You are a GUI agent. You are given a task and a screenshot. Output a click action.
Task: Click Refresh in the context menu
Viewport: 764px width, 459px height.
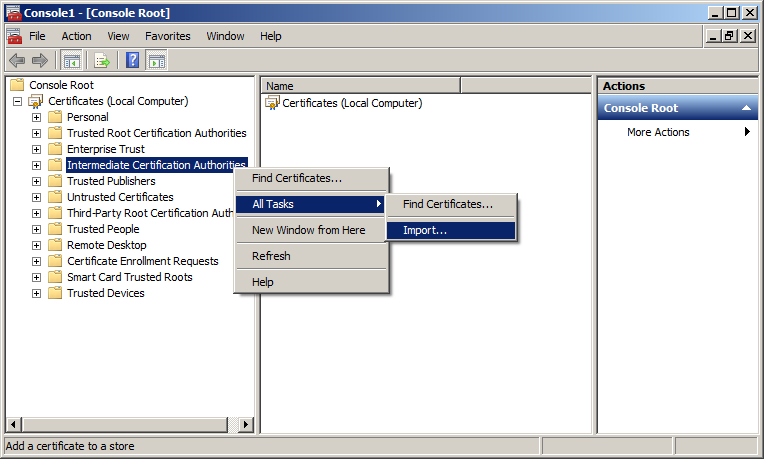(271, 256)
